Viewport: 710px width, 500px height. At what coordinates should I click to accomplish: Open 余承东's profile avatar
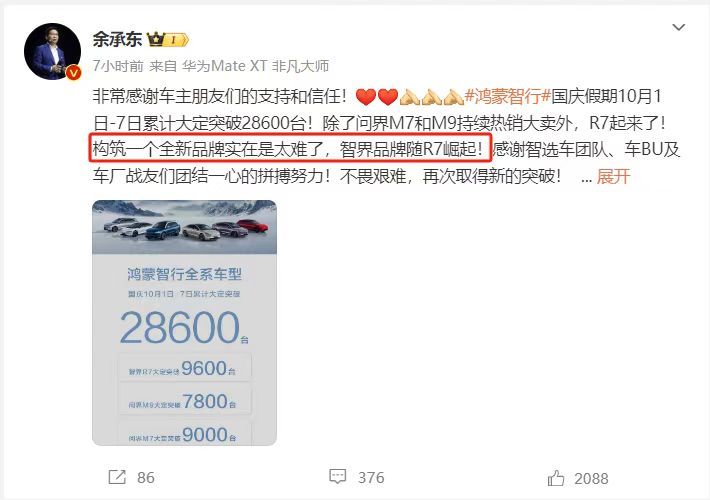tap(53, 52)
